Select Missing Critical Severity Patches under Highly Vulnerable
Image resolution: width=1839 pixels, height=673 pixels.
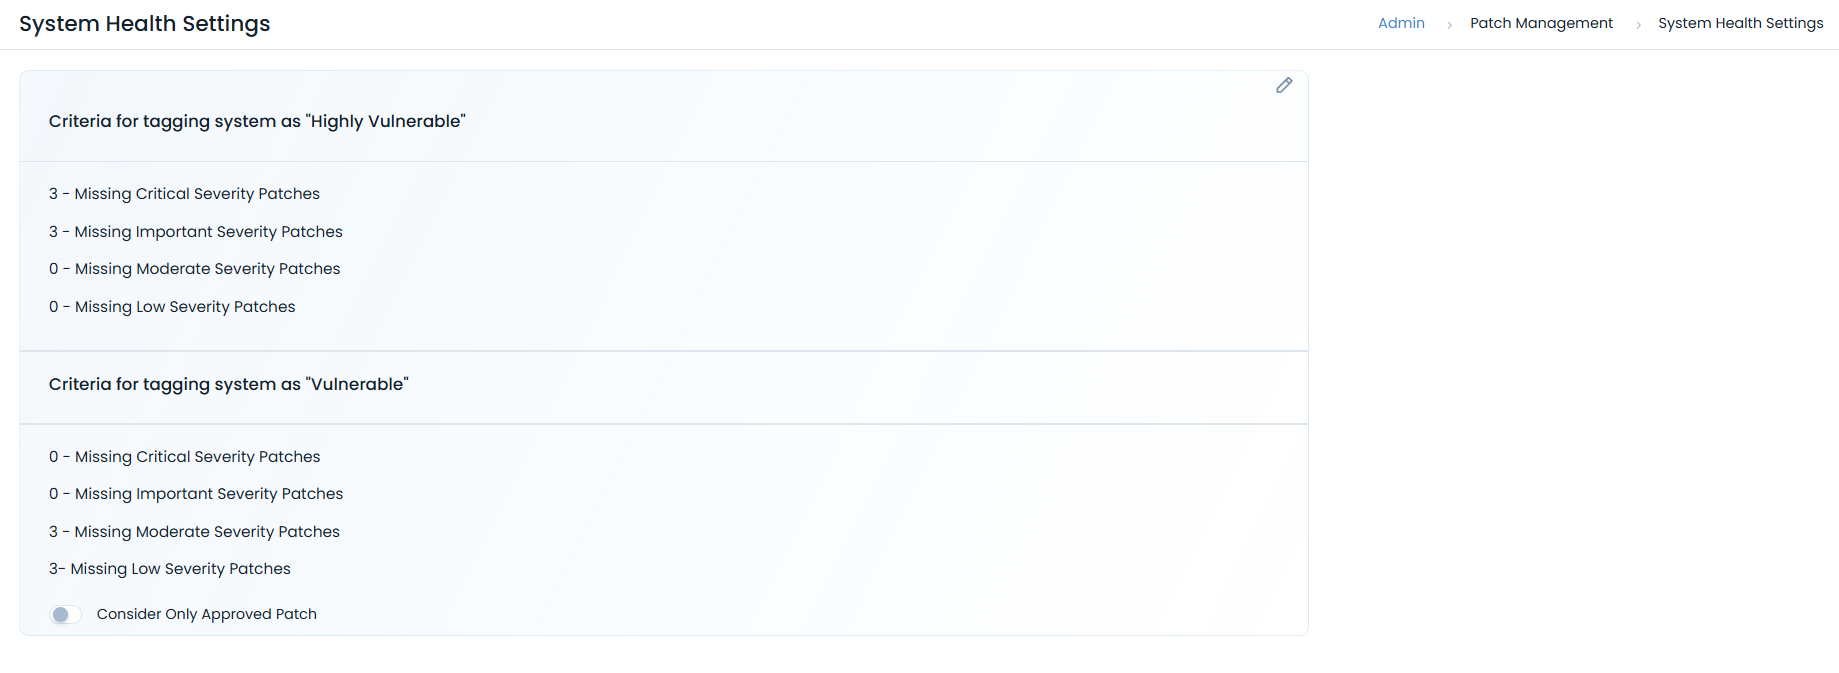click(x=184, y=193)
